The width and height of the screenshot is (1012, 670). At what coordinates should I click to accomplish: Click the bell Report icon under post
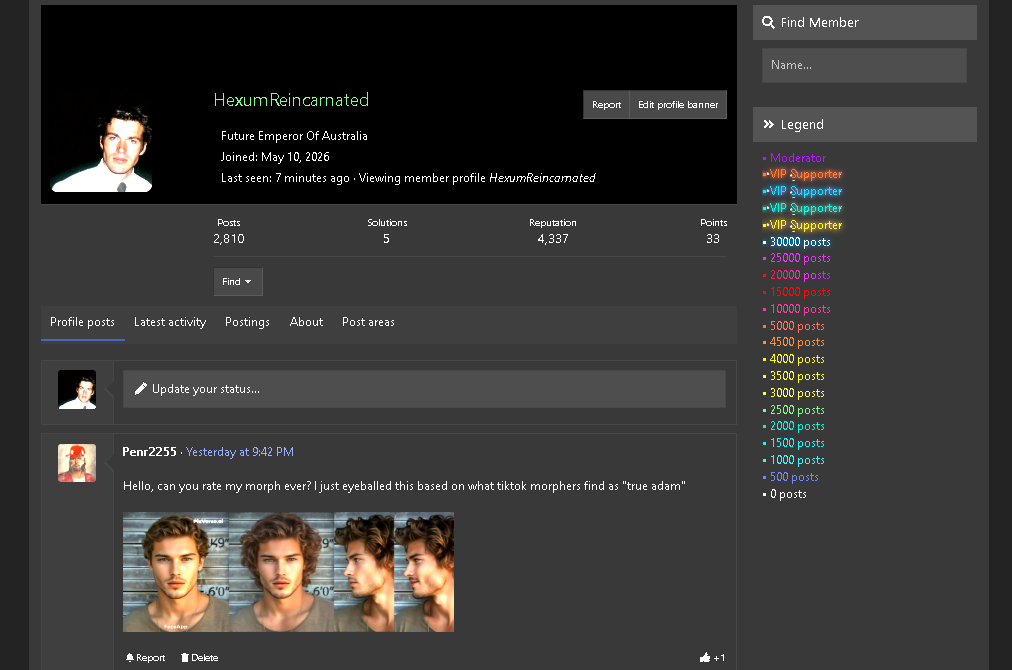(x=130, y=658)
